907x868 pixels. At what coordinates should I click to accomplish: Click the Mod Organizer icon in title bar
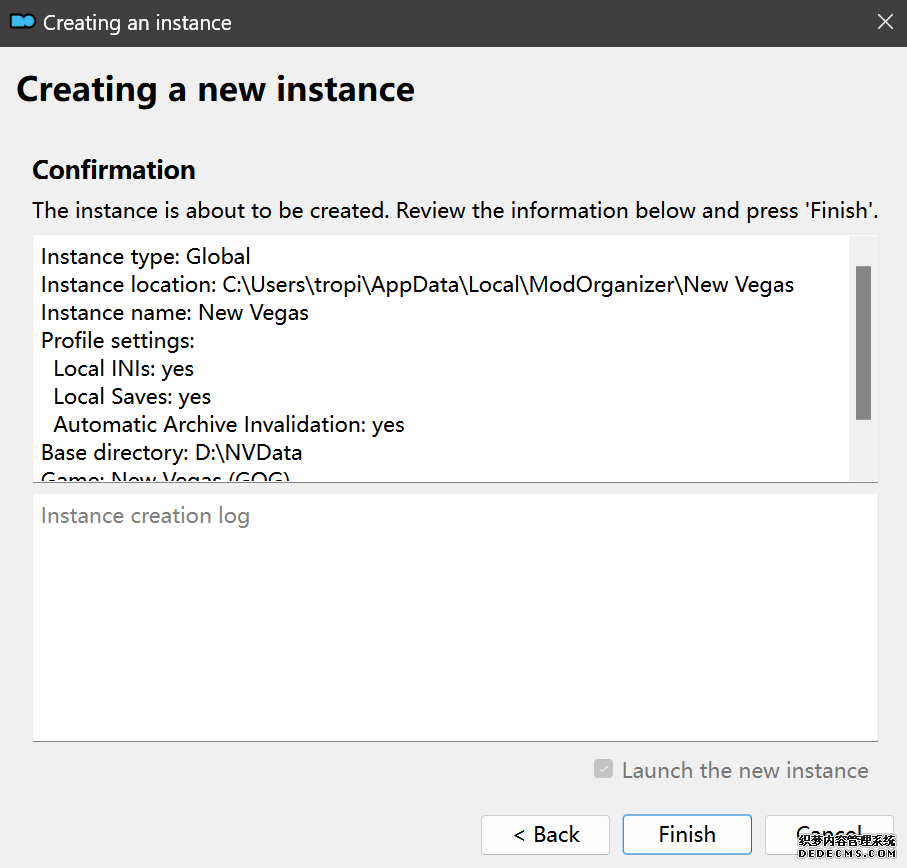click(x=22, y=22)
